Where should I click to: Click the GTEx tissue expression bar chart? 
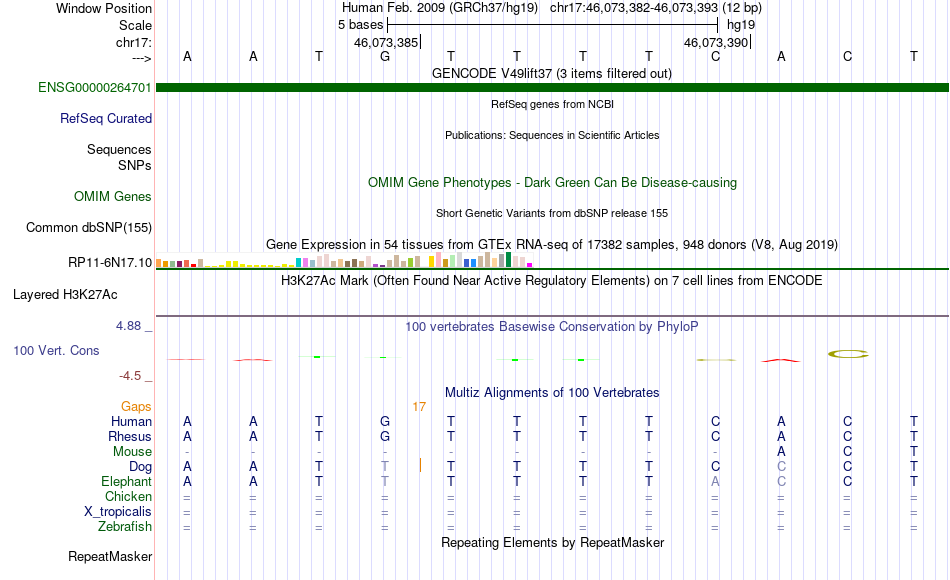click(x=344, y=261)
